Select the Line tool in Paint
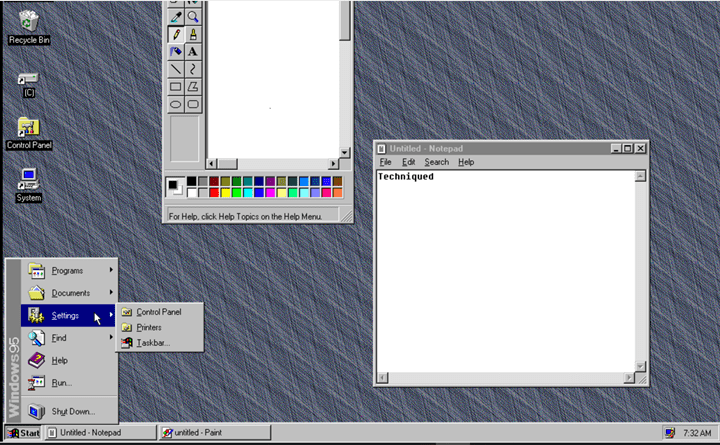 click(176, 69)
